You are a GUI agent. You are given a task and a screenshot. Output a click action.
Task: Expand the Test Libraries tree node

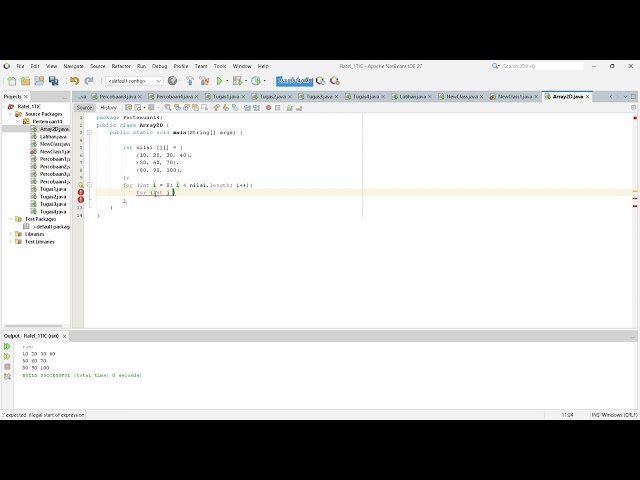point(11,242)
